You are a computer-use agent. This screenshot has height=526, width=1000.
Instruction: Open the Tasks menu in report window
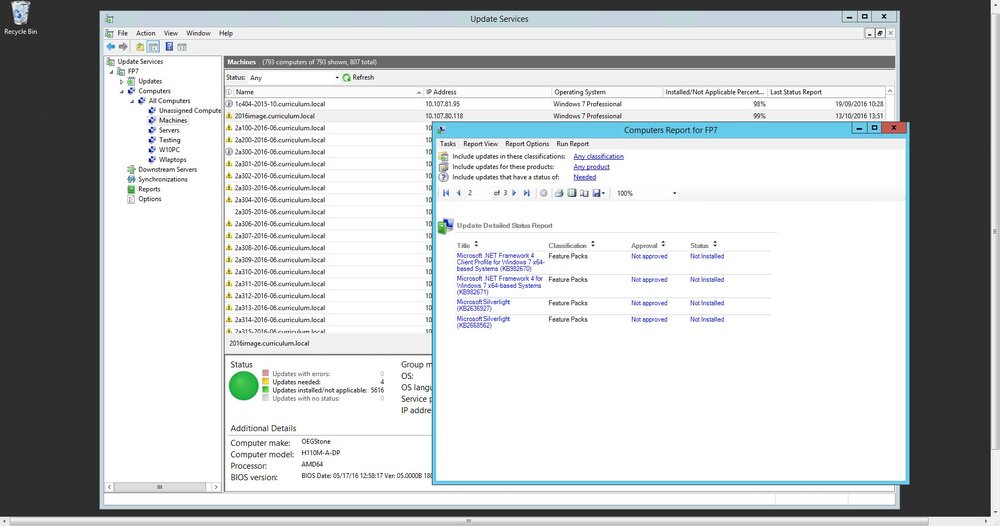[x=448, y=144]
